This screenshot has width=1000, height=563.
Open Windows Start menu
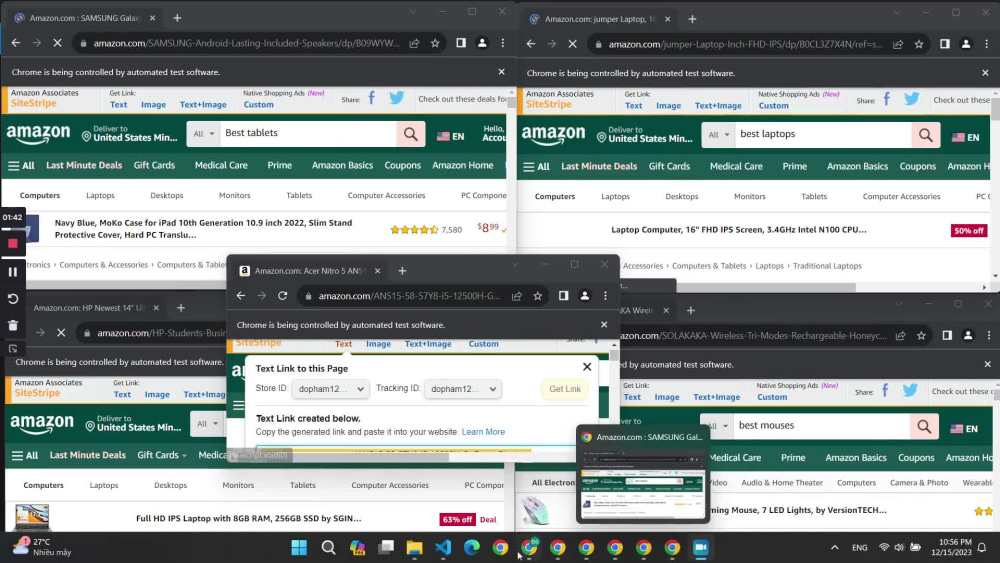[299, 548]
